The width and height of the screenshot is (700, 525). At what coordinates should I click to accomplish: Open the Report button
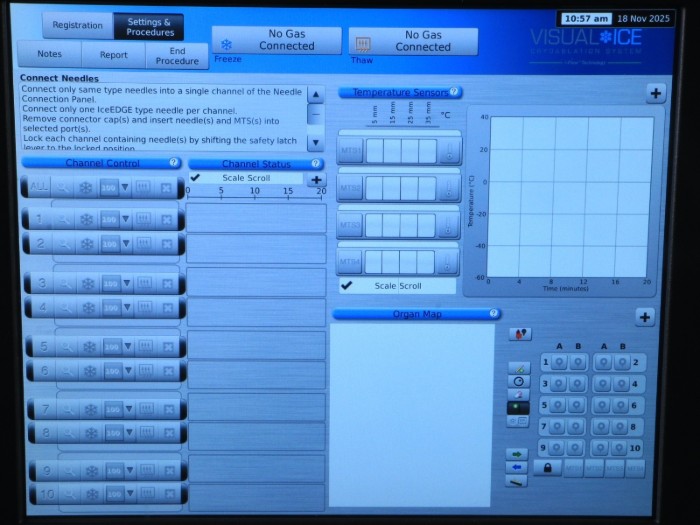pos(113,55)
